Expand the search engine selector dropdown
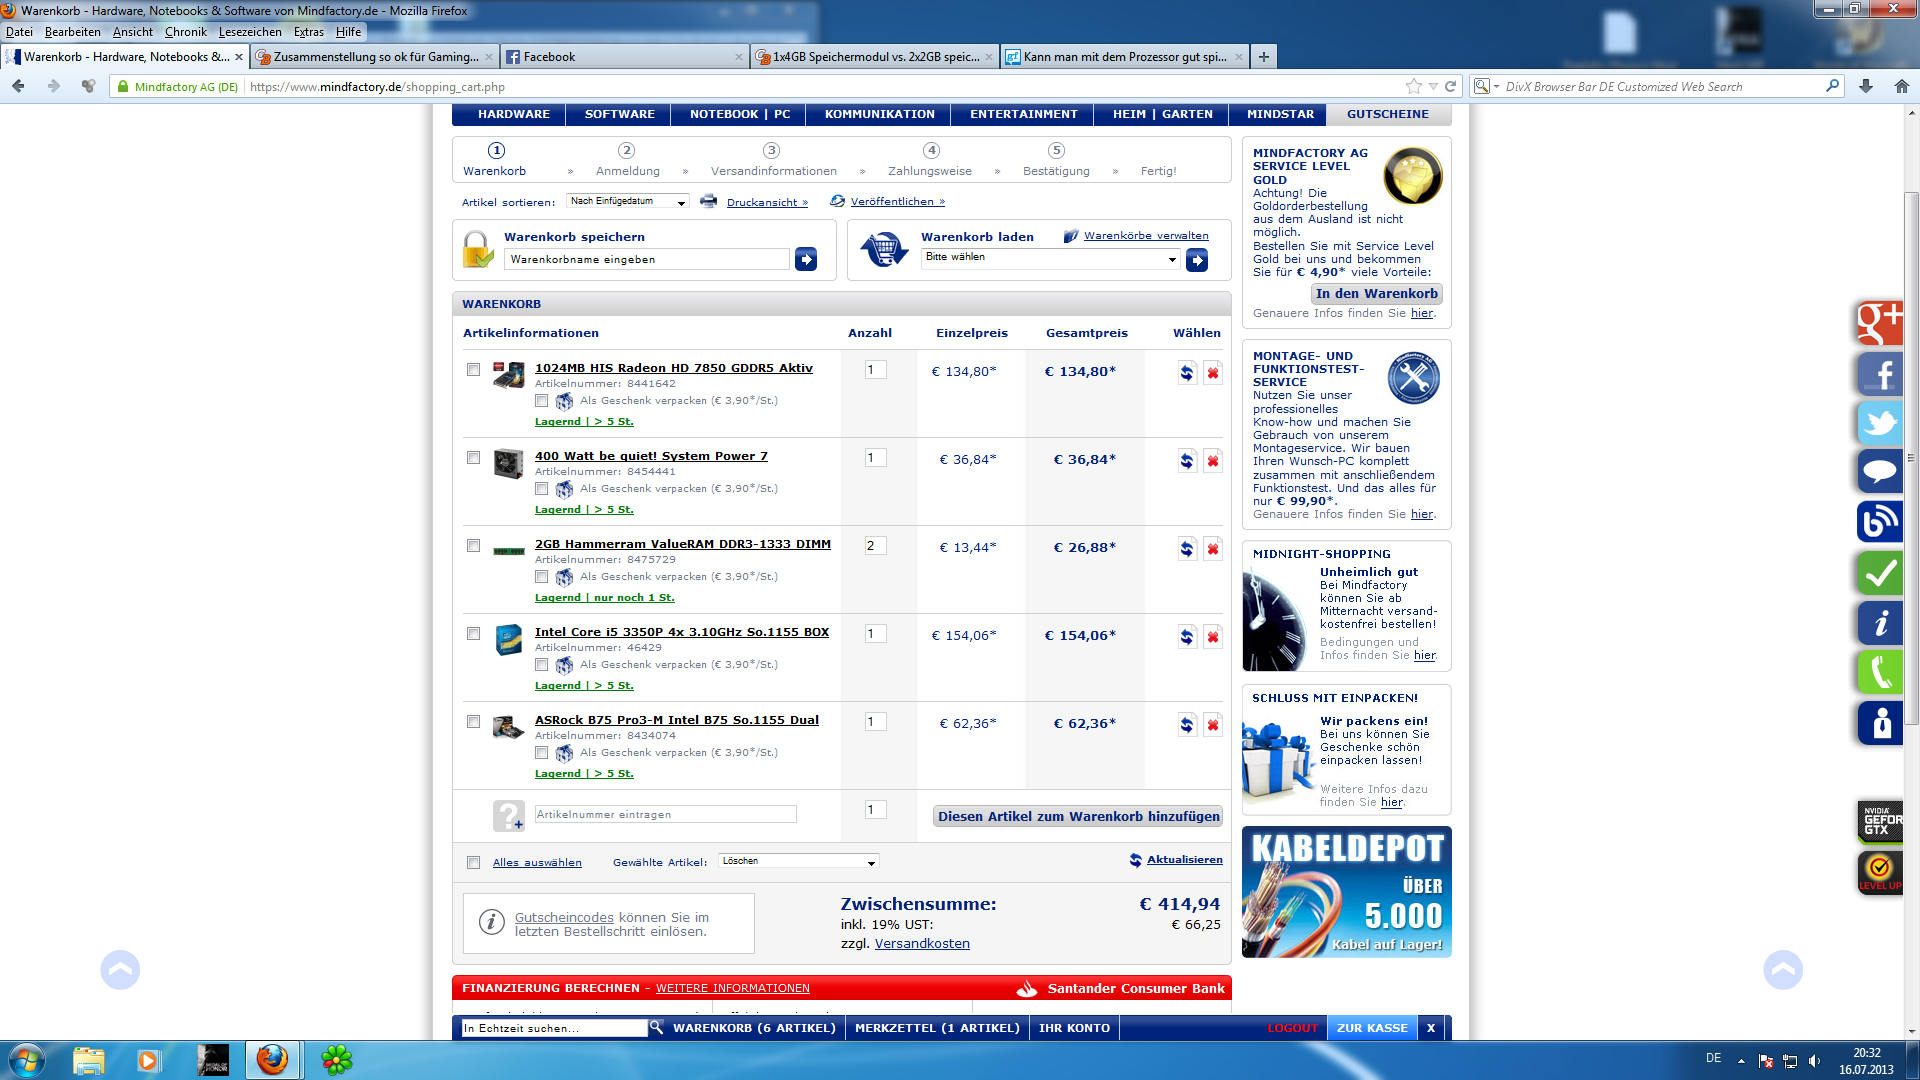 1486,87
